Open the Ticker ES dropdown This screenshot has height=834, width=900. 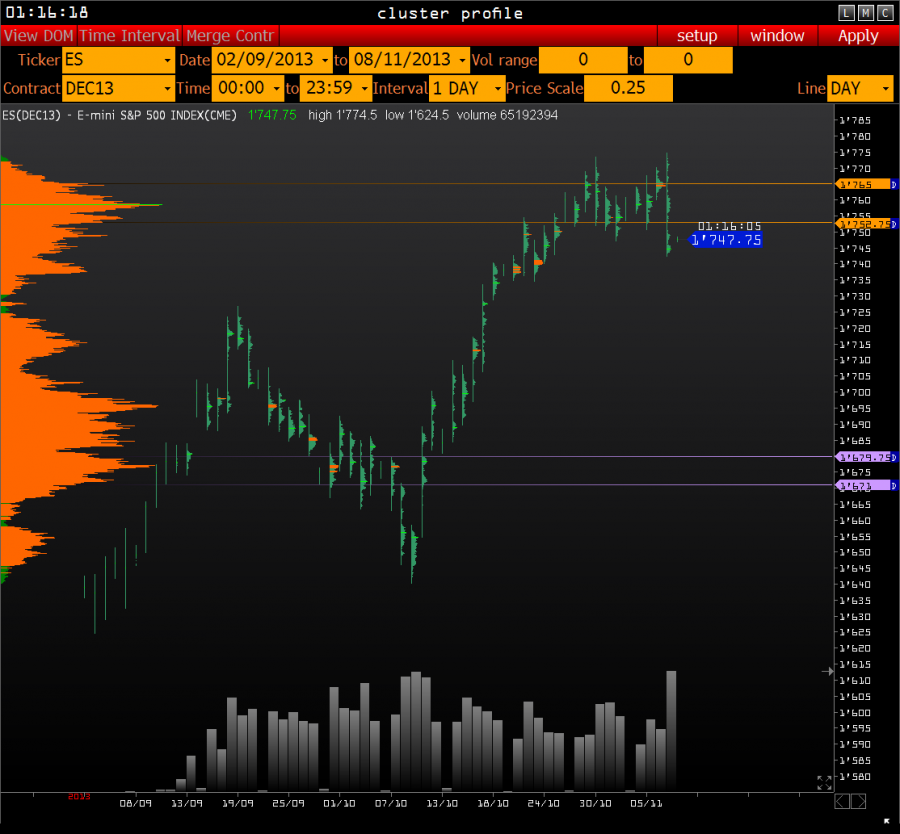(118, 60)
